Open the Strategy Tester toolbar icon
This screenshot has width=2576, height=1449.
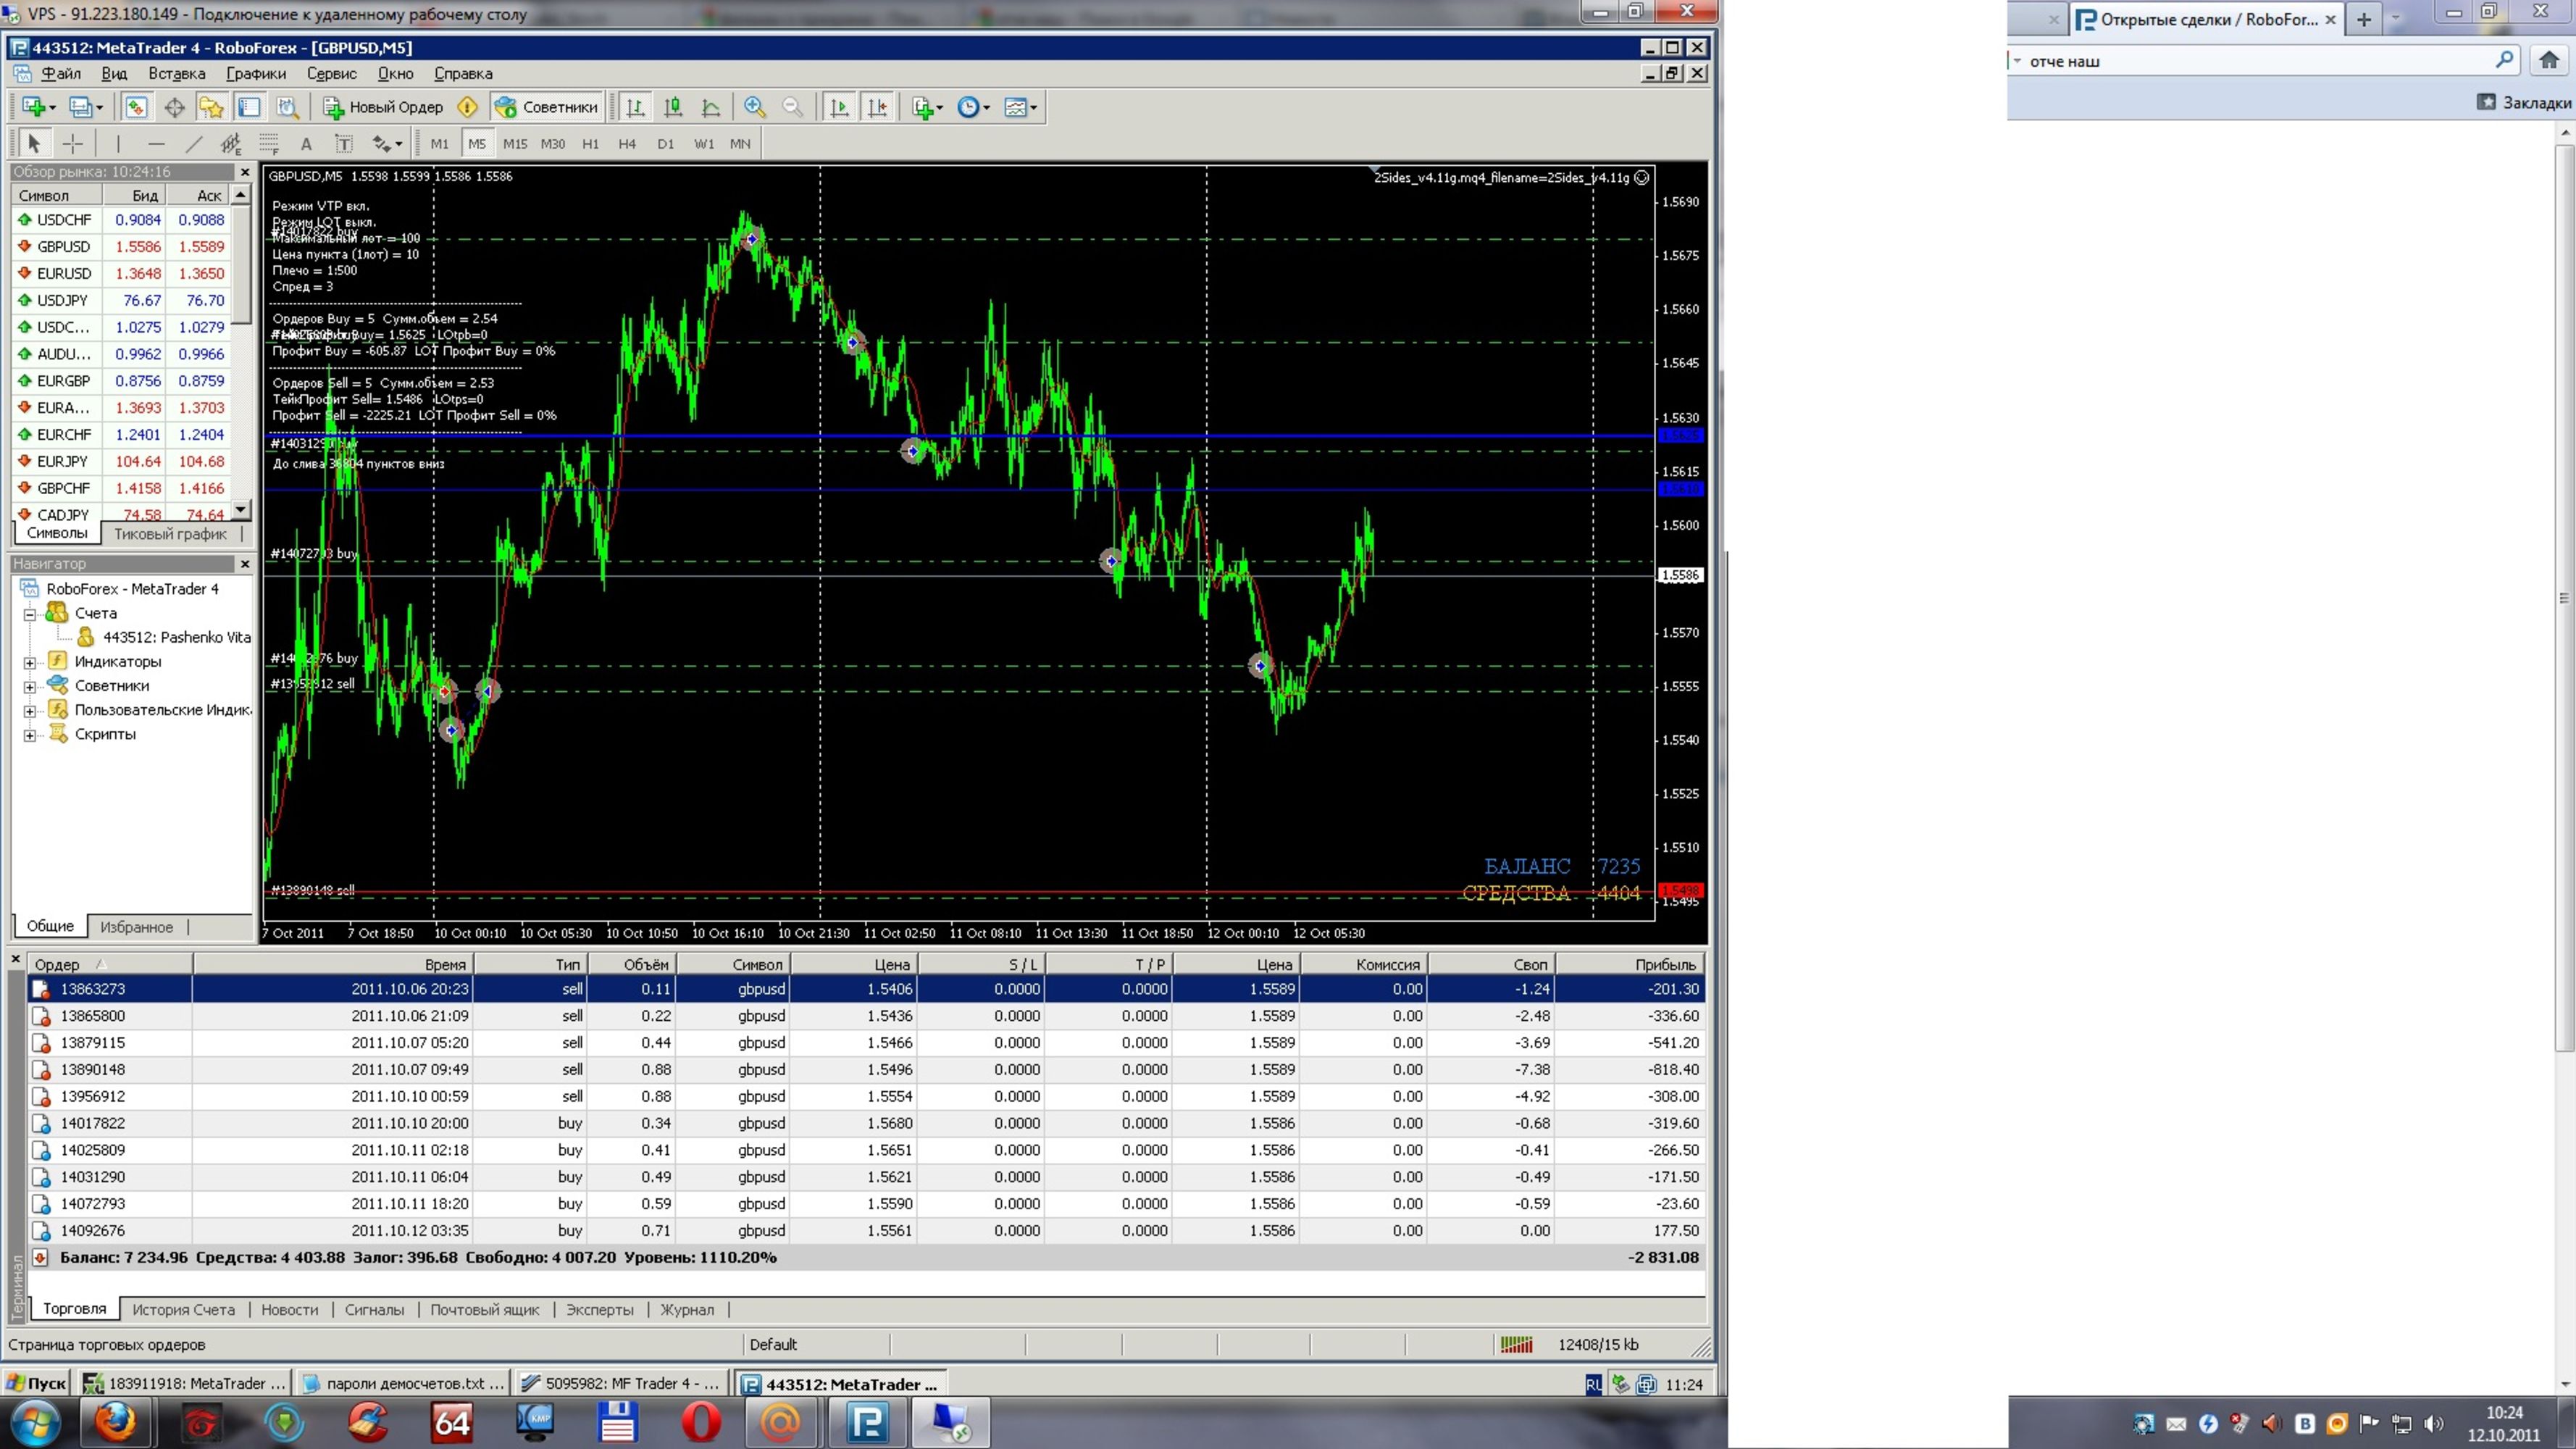click(x=287, y=107)
